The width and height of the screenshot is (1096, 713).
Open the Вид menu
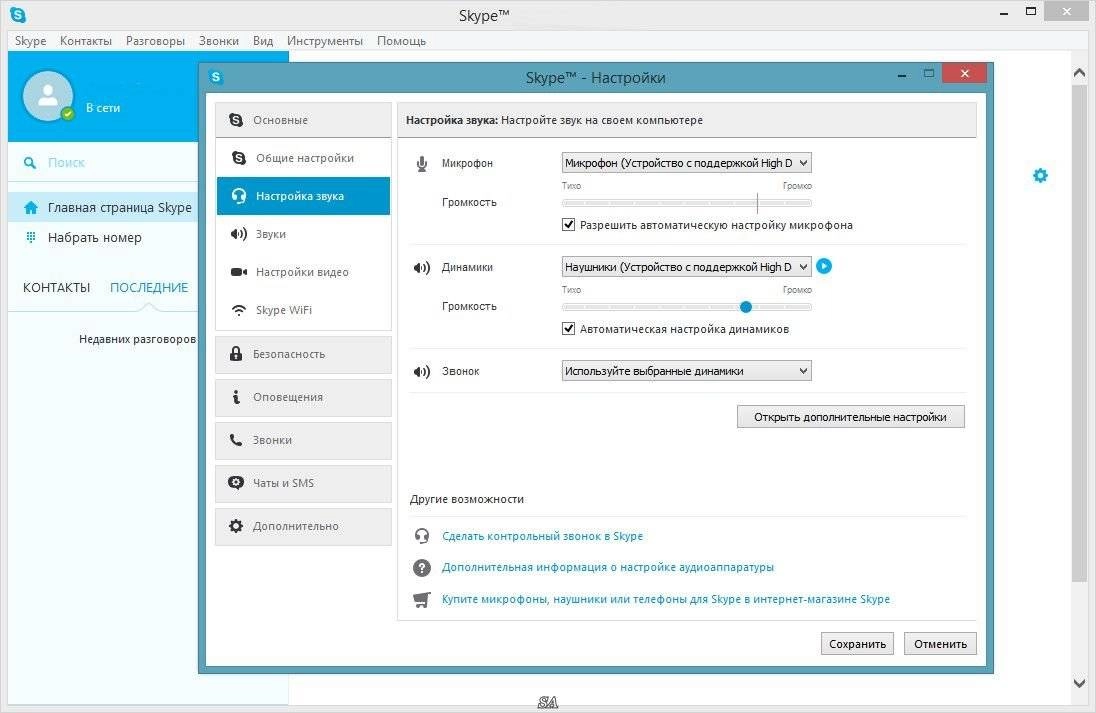(263, 41)
